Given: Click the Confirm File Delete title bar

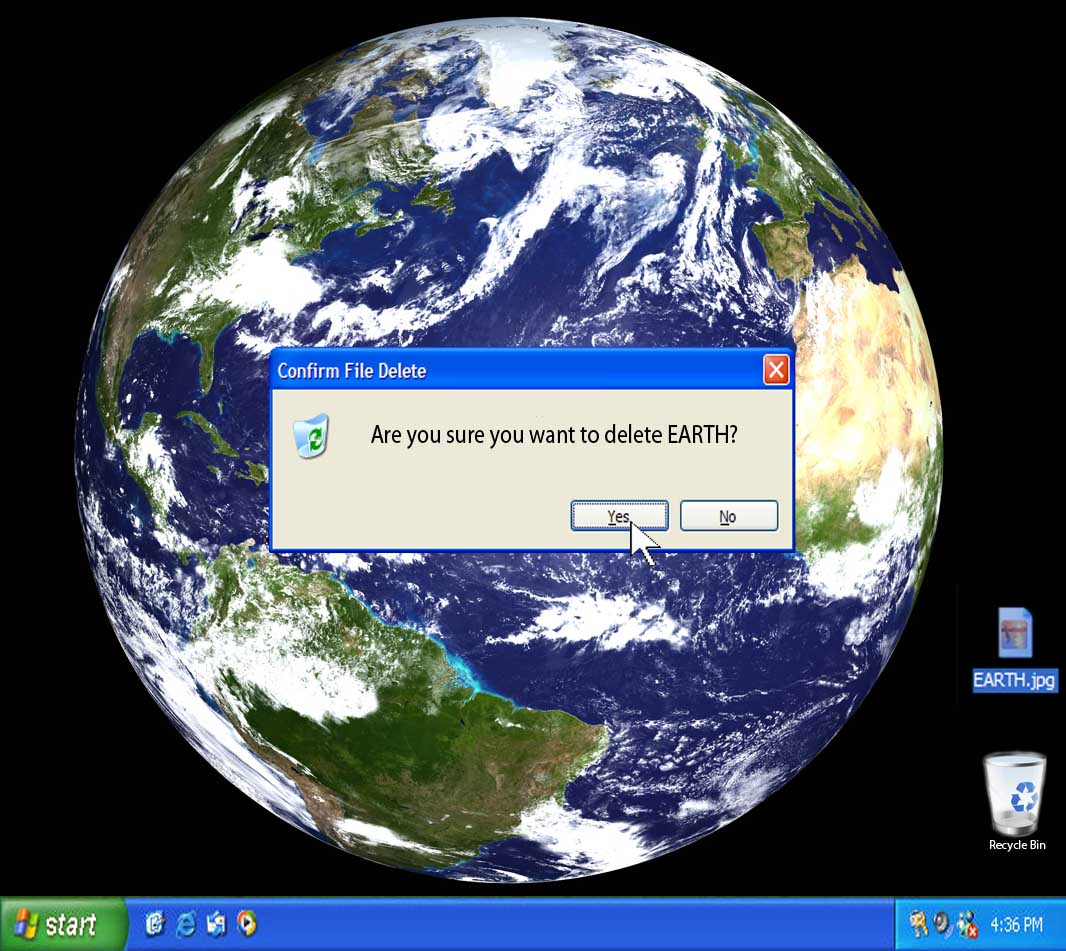Looking at the screenshot, I should (500, 371).
